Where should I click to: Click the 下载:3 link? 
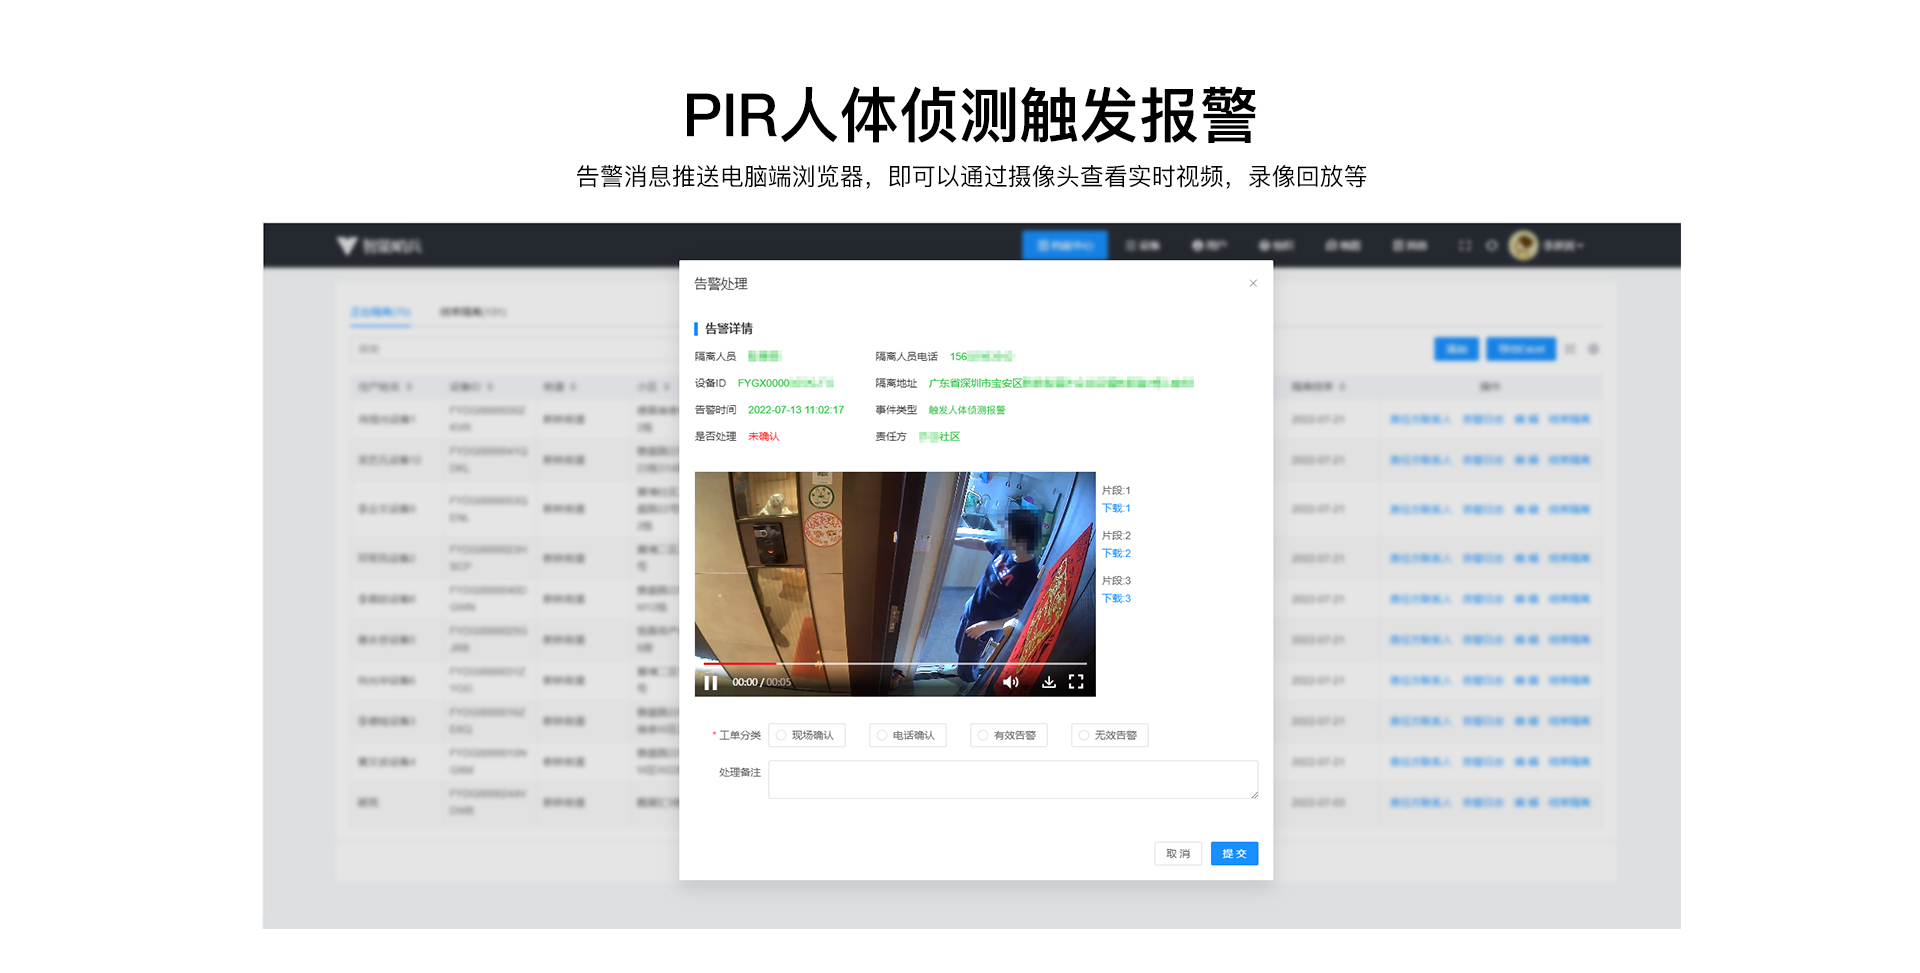[x=1116, y=598]
